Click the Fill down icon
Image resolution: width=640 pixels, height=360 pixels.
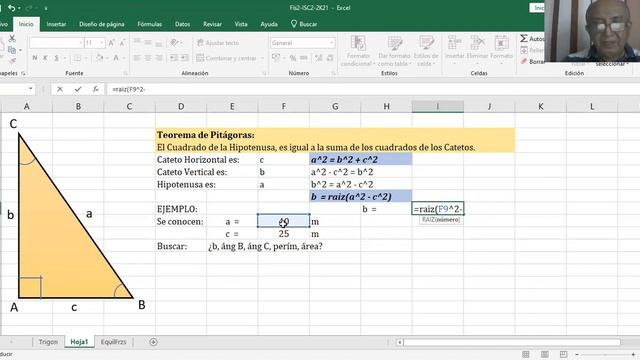click(x=524, y=50)
